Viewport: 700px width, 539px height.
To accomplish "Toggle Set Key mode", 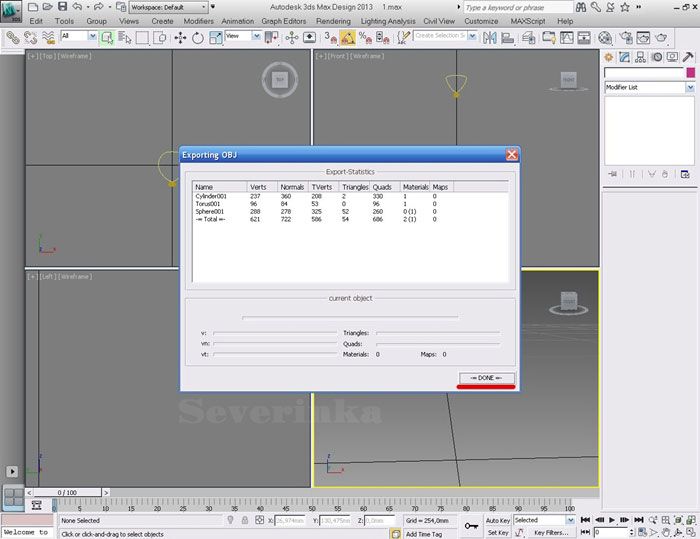I will coord(498,532).
